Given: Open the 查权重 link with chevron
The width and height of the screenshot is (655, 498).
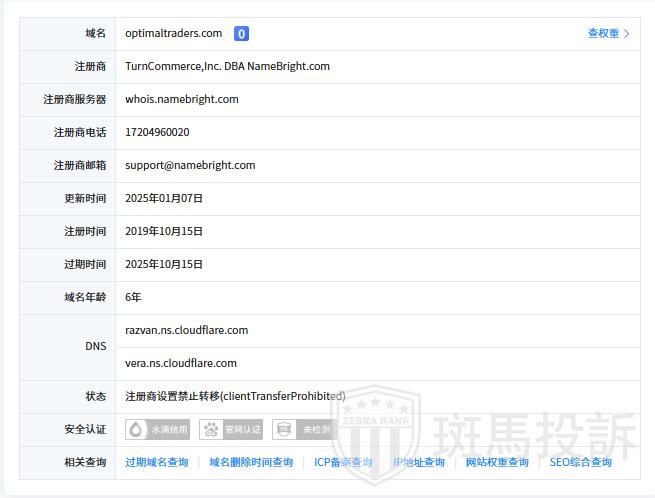Looking at the screenshot, I should [x=608, y=34].
